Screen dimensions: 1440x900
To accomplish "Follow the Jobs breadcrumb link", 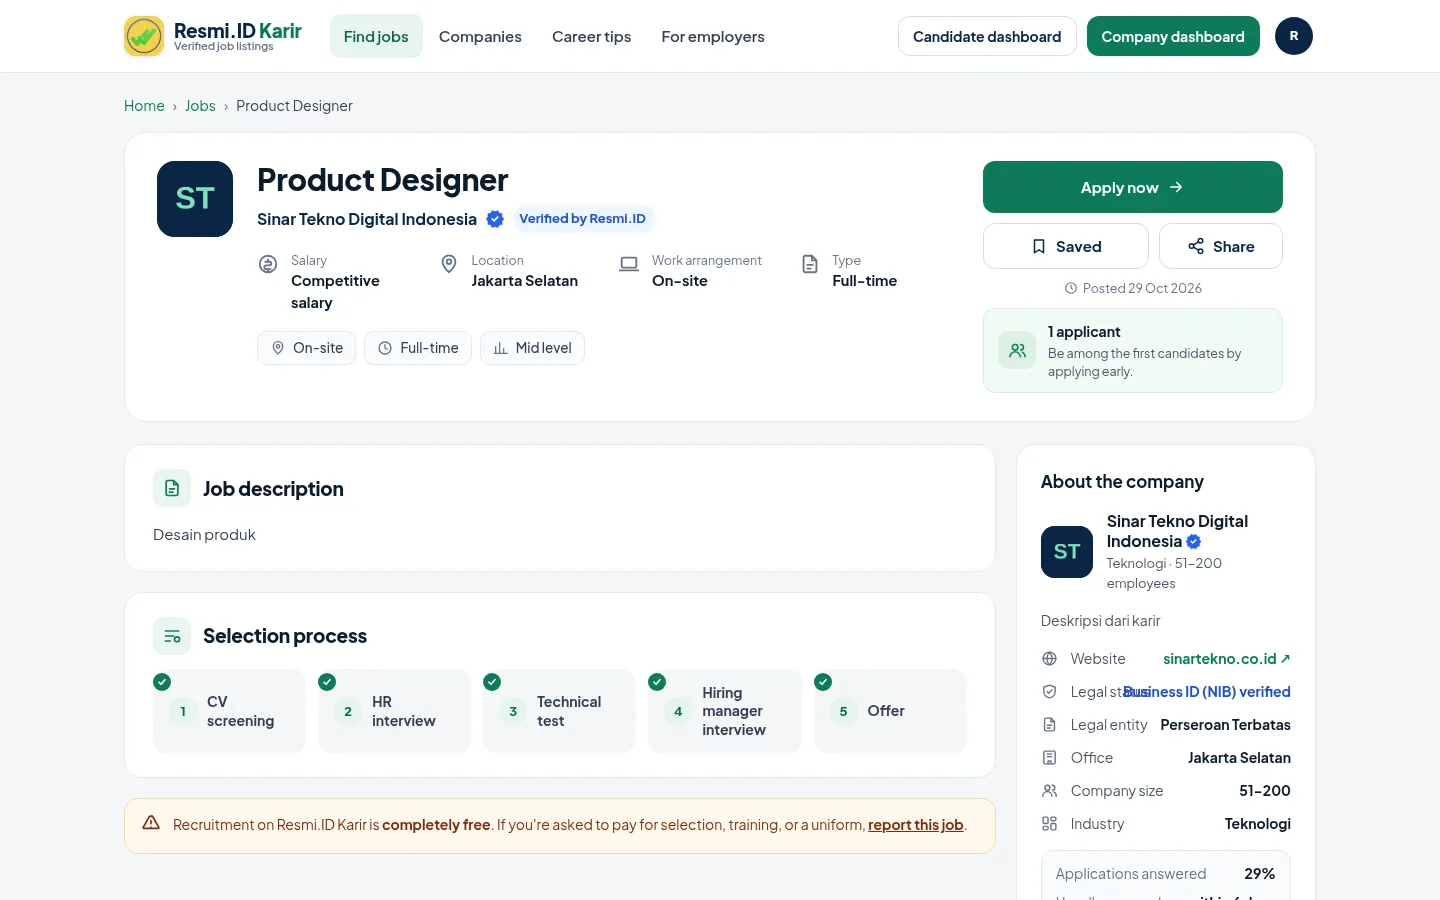I will point(200,106).
